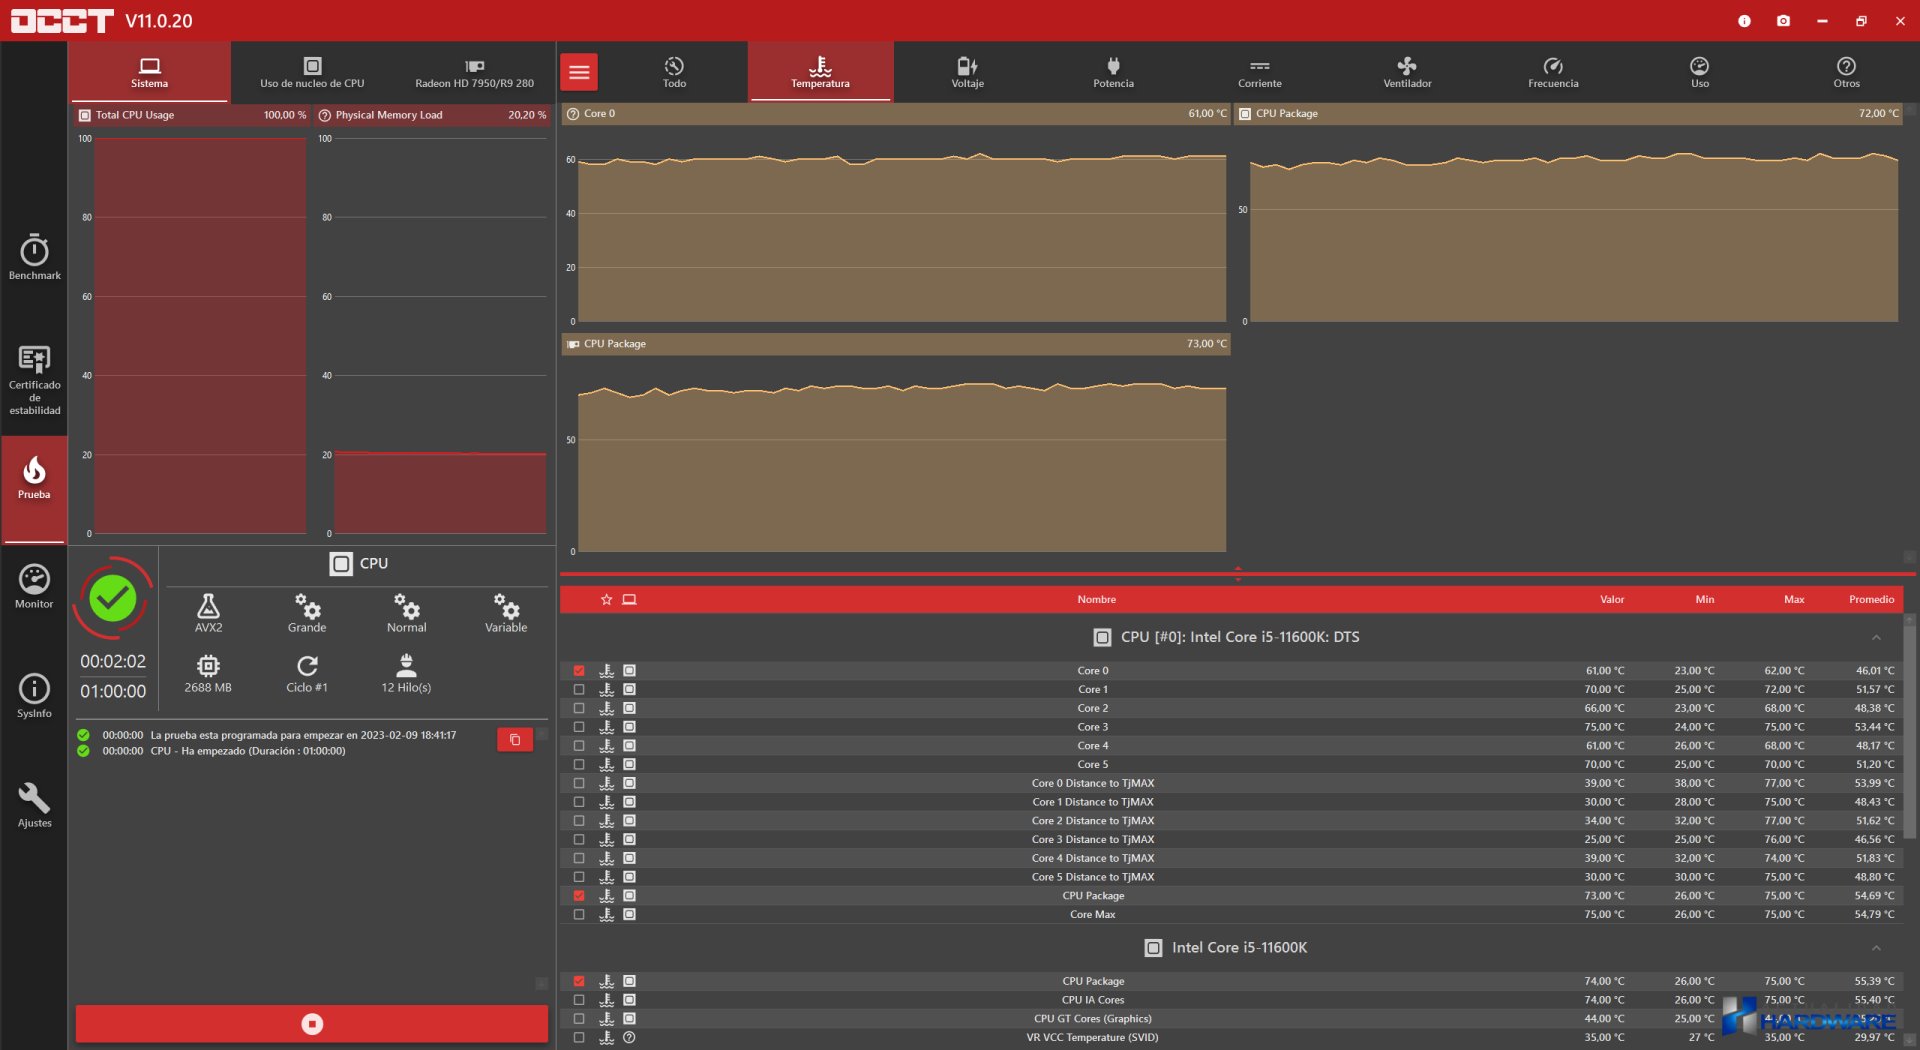Switch to the Voltaje tab

(x=967, y=72)
